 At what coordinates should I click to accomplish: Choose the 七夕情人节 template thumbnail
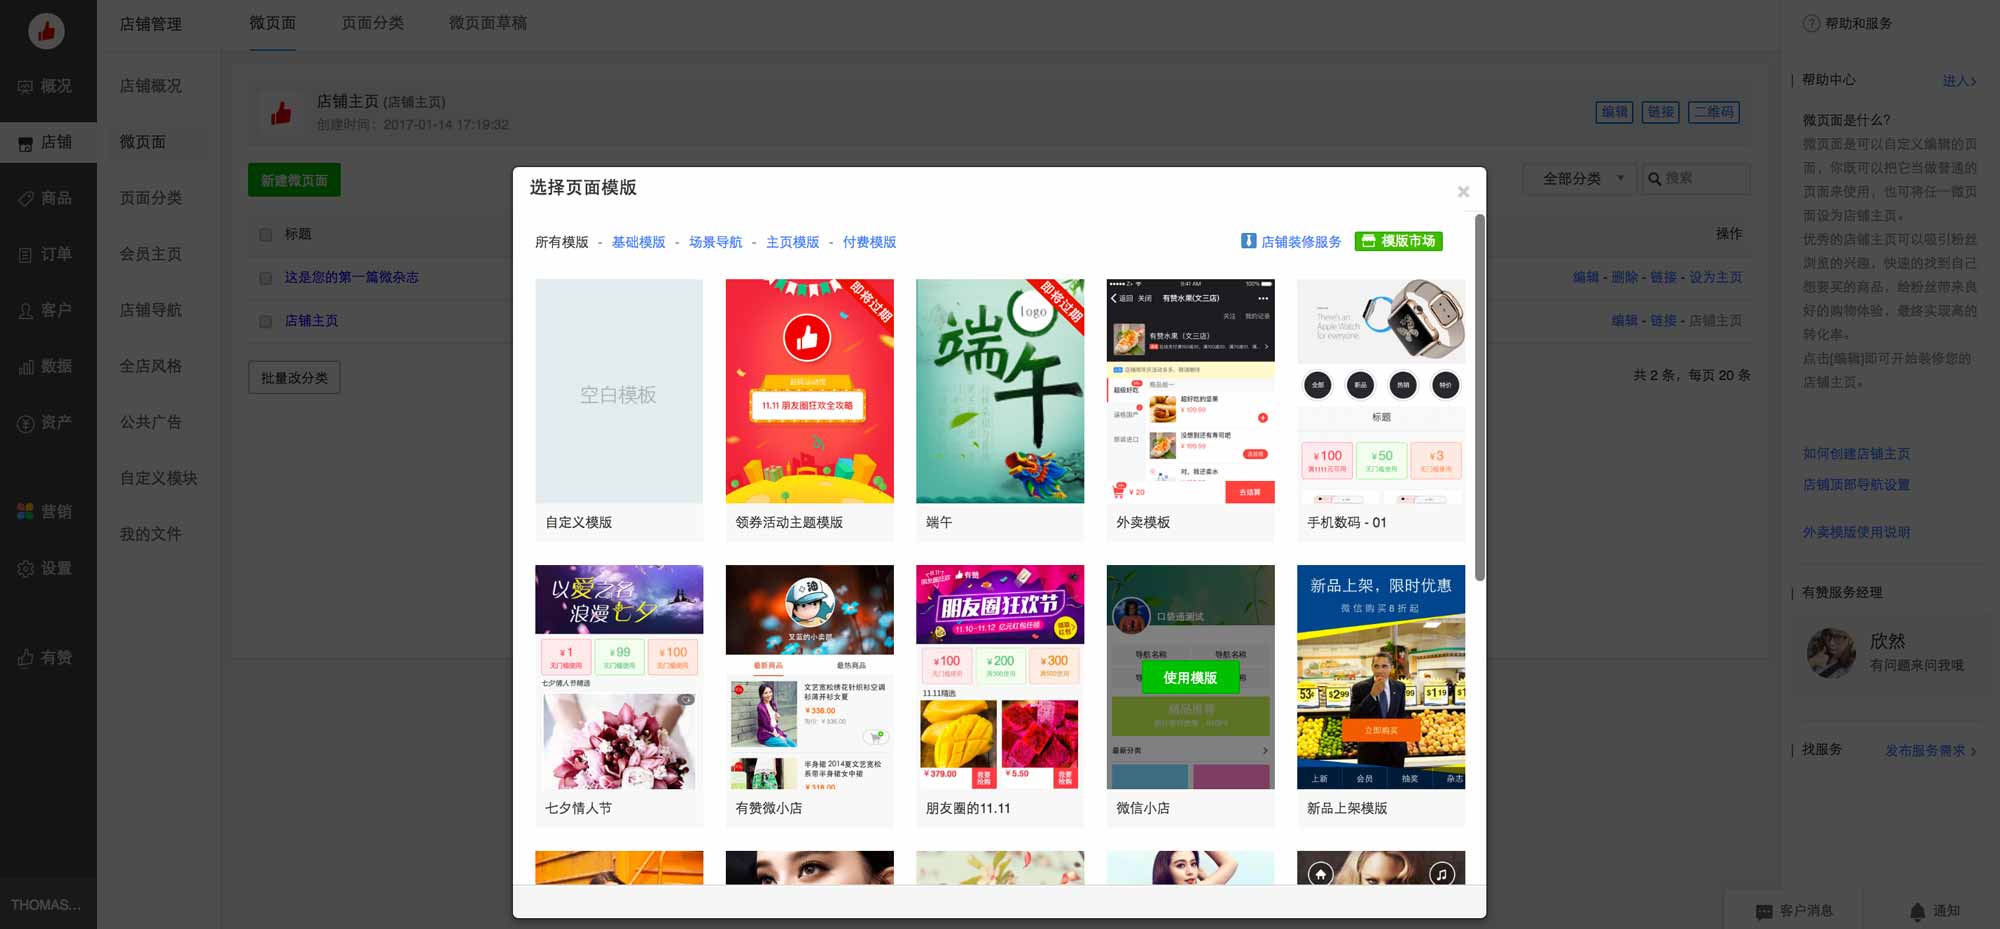(619, 677)
